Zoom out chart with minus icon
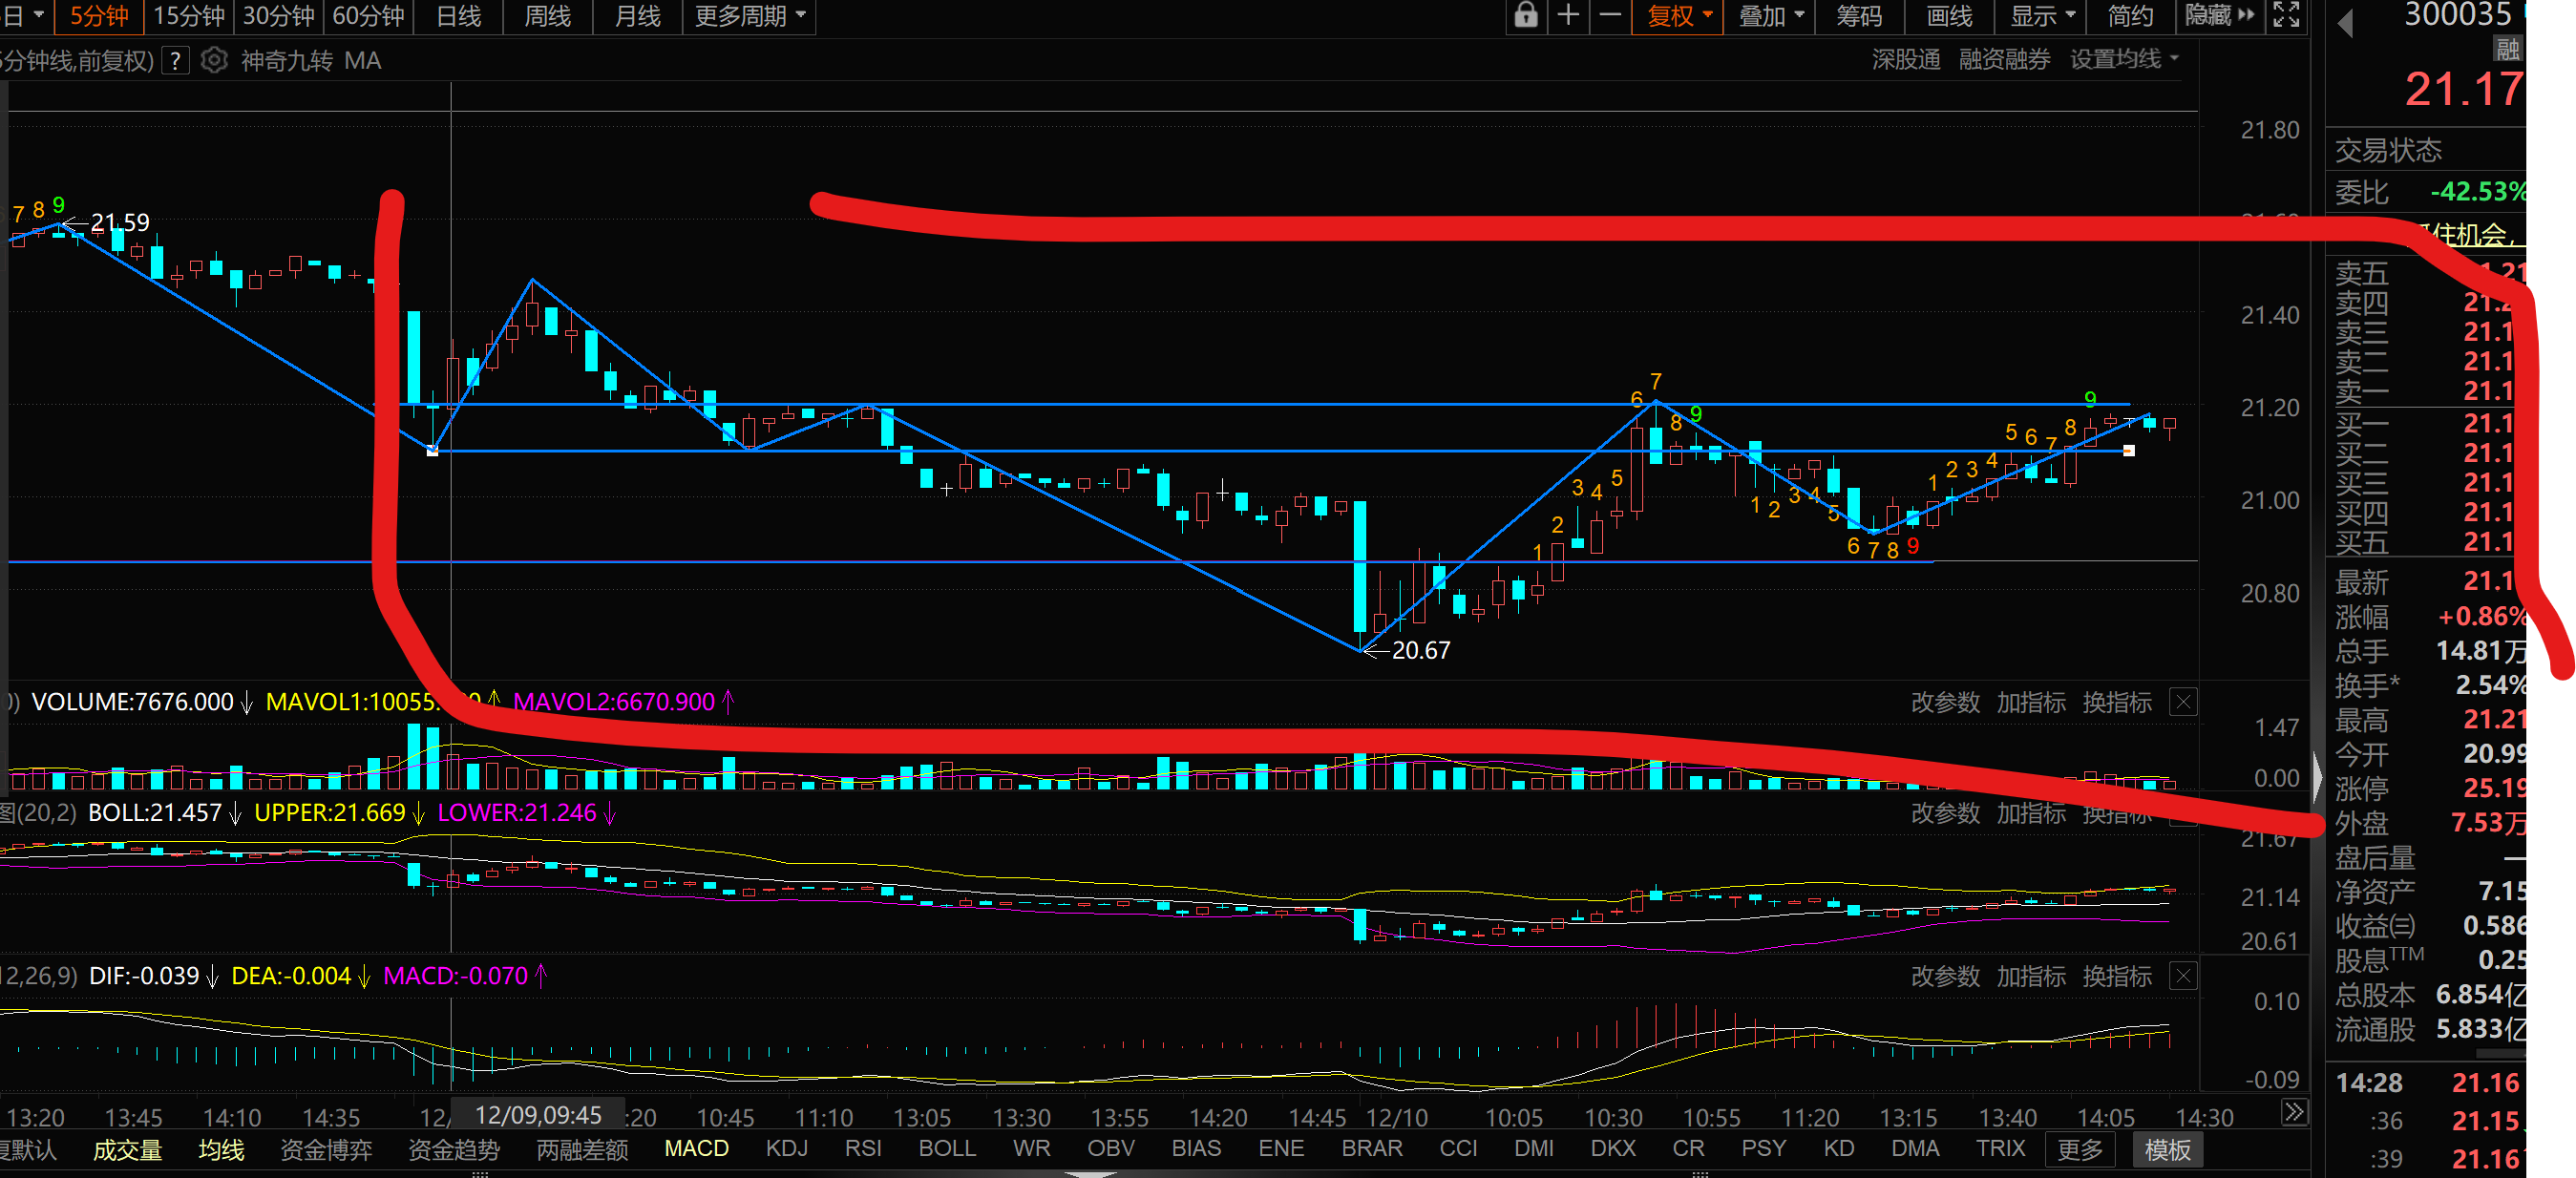 pyautogui.click(x=1610, y=15)
